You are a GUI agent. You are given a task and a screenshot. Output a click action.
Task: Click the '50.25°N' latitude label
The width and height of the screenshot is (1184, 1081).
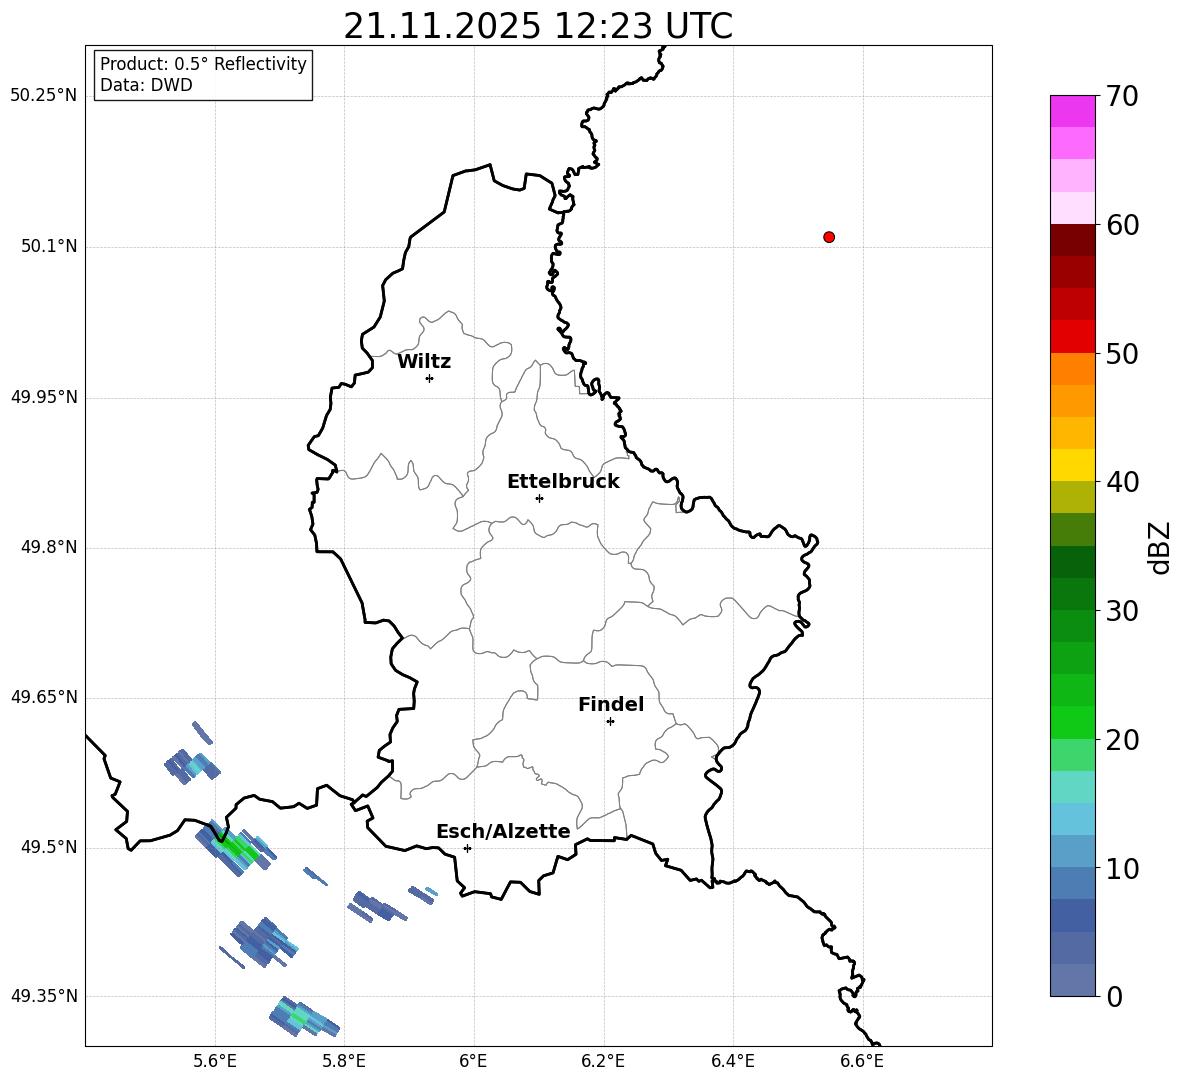[44, 96]
